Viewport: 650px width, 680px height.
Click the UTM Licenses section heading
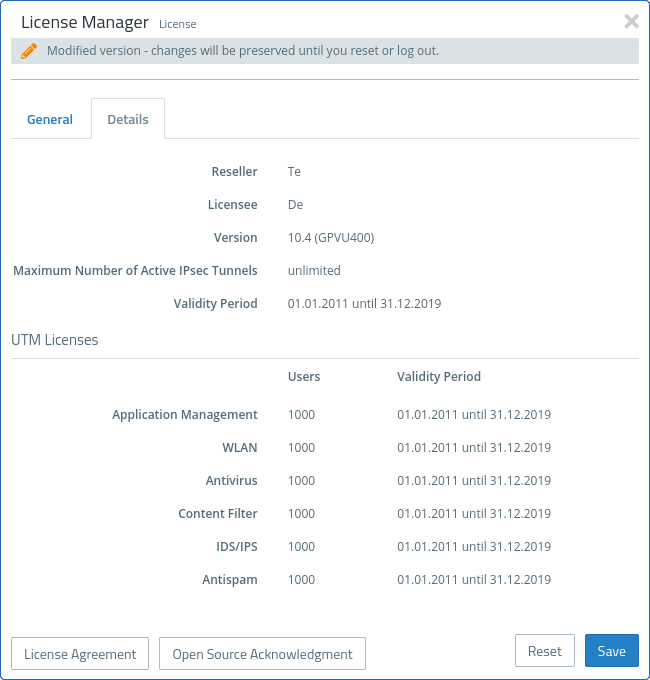(x=55, y=340)
